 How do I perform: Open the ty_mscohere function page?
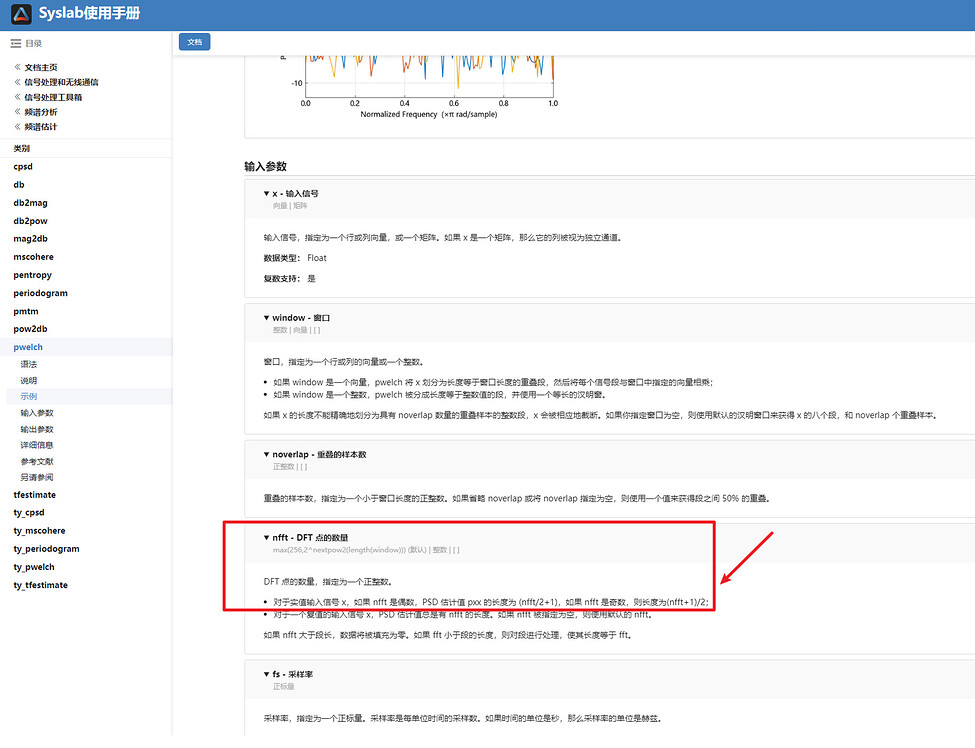click(39, 530)
